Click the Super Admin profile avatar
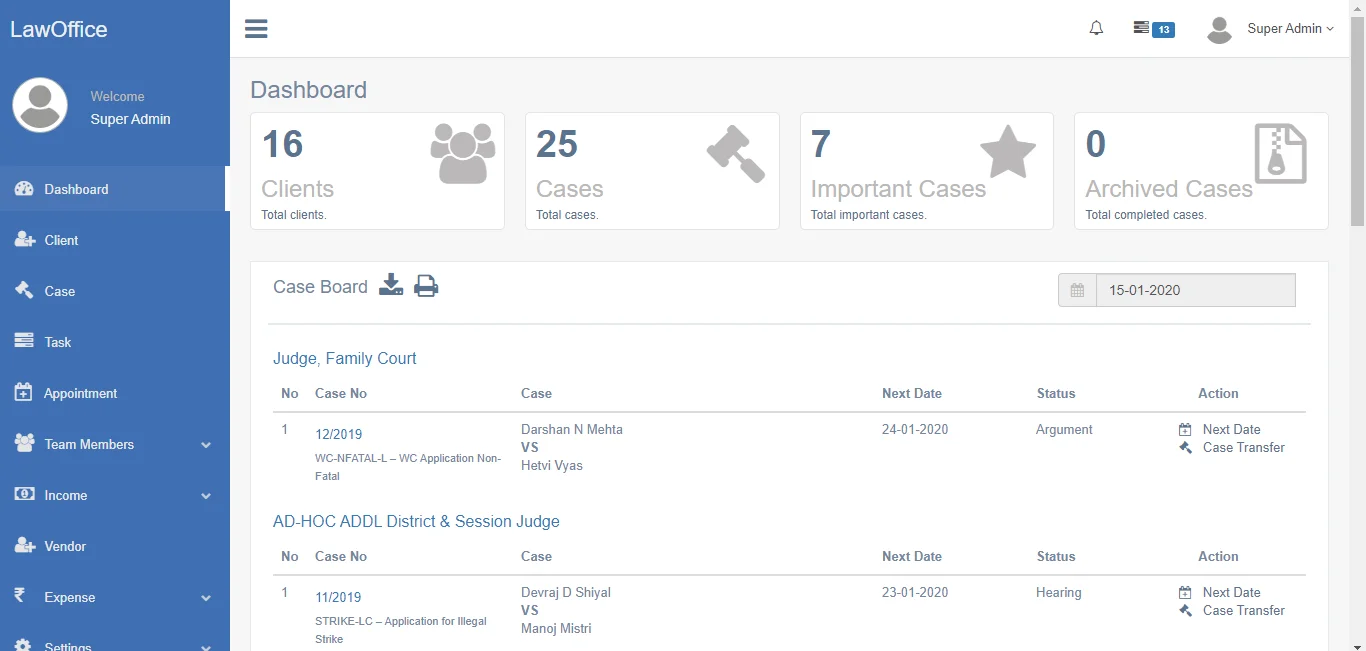 pos(1219,29)
